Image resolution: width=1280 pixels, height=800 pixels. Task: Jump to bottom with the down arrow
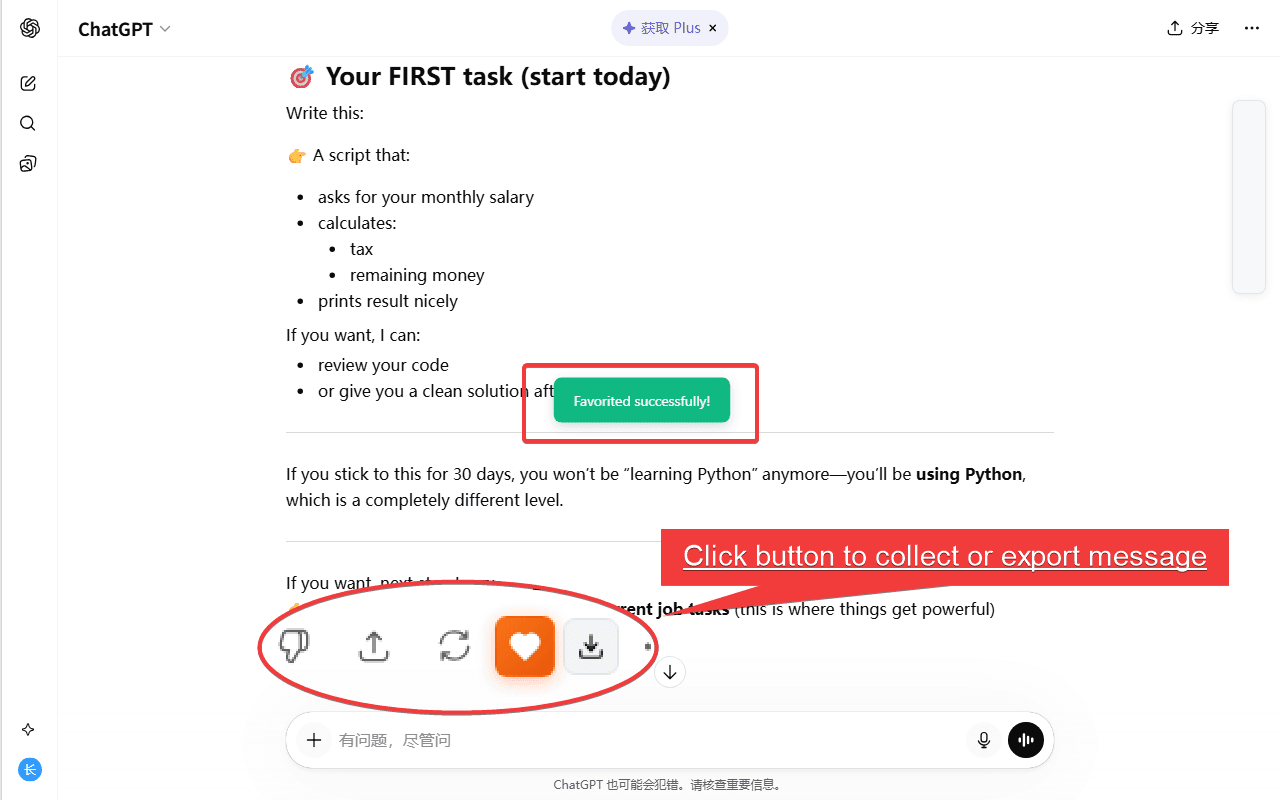[669, 671]
